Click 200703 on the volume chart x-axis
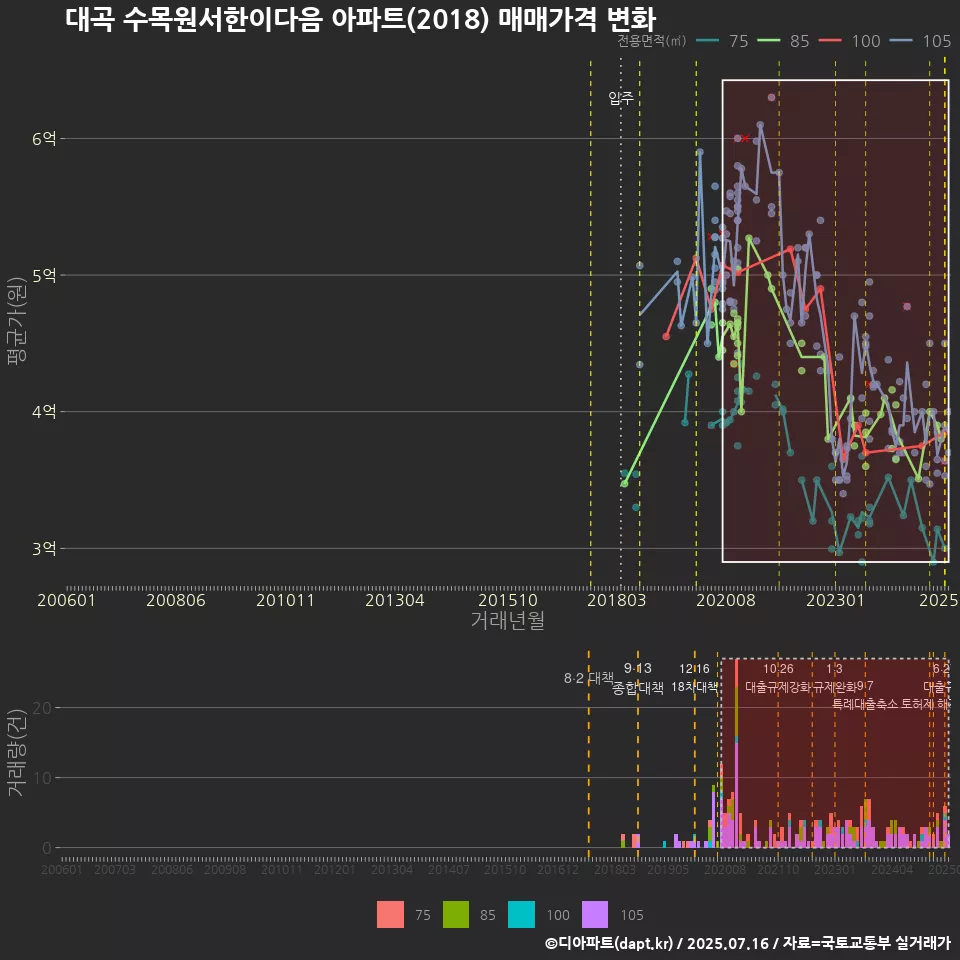This screenshot has width=960, height=960. pos(114,869)
